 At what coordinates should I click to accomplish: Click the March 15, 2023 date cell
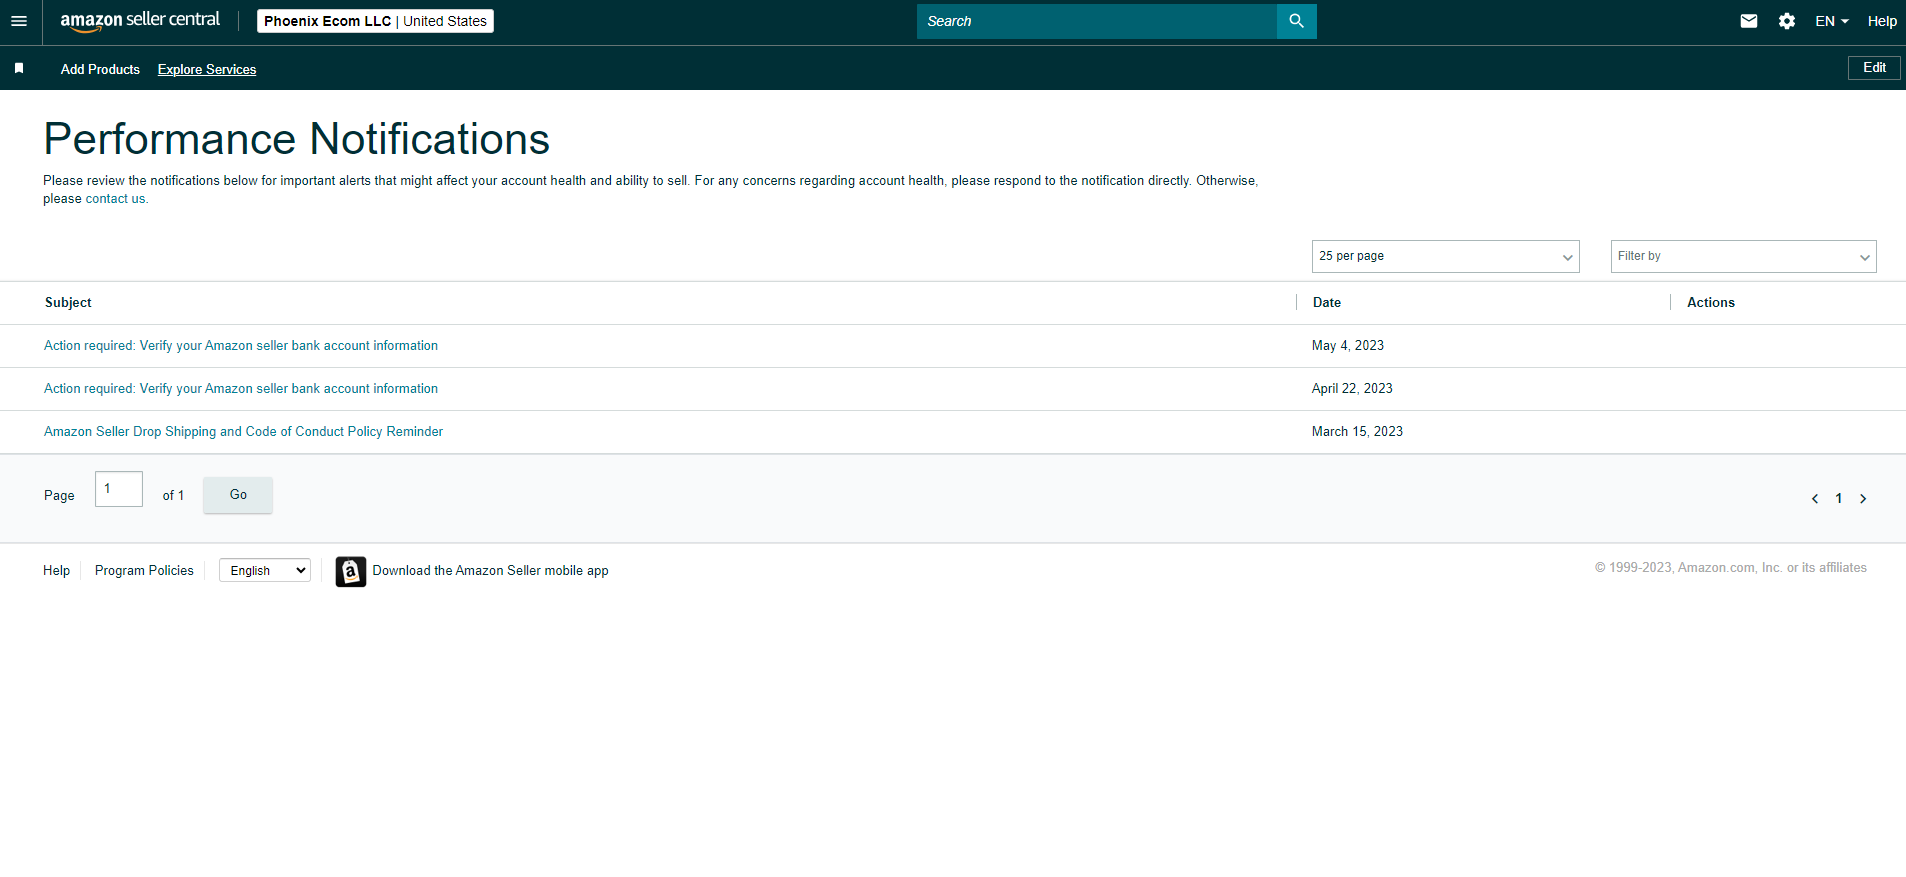[x=1357, y=432]
